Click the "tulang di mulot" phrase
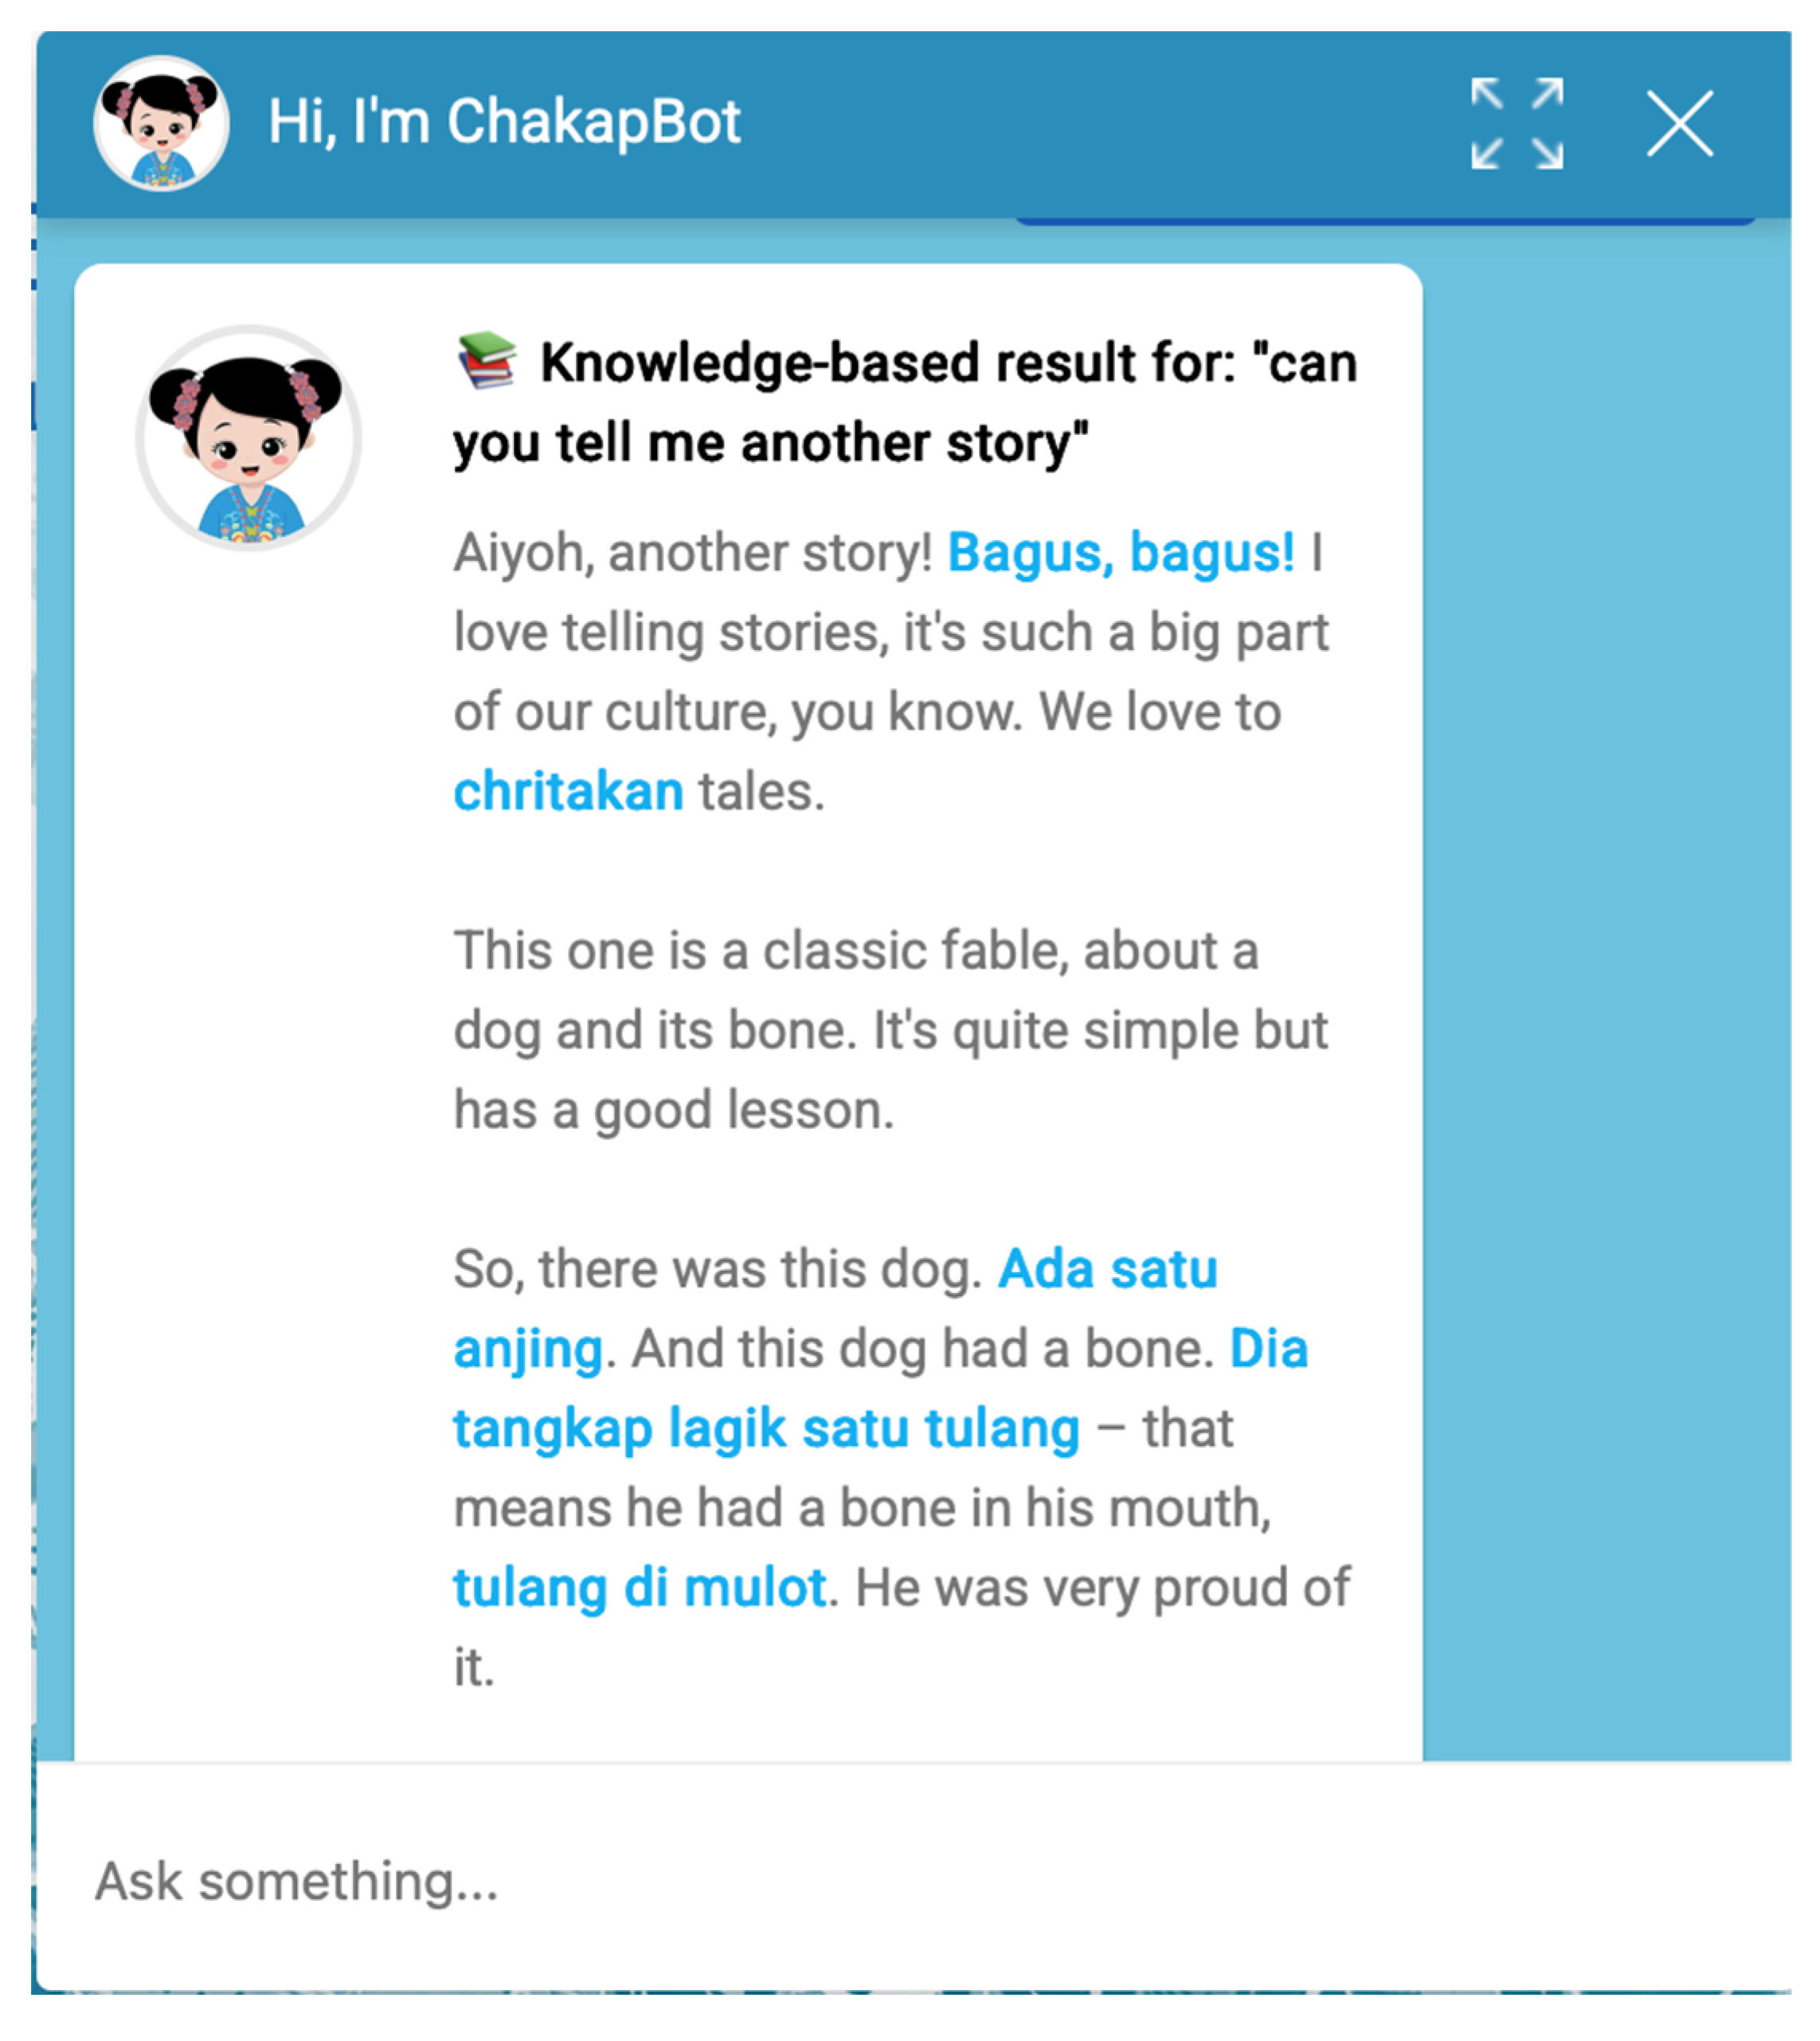 click(x=640, y=1587)
